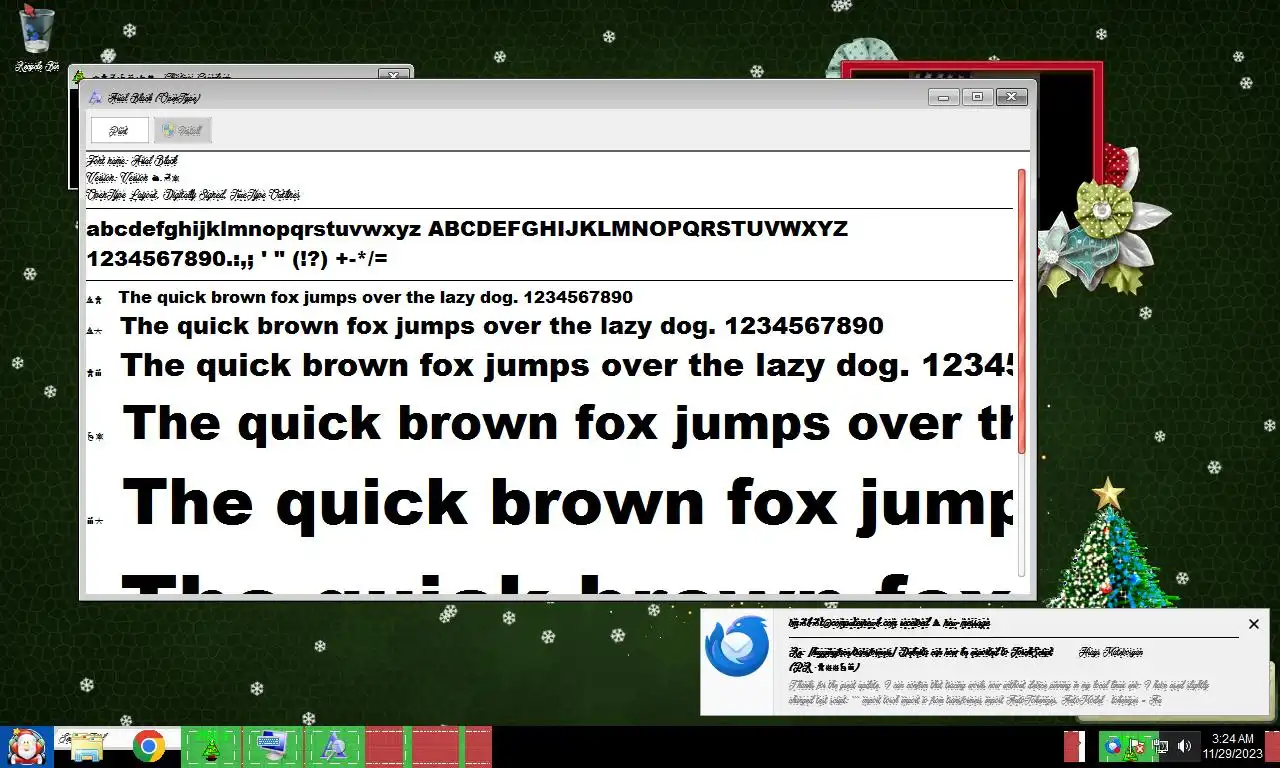Click the "abcdefghijklmnopqrstuvwxyz ABCDEFGHIJKLMNOPQRSTUVWXYZ" sample line

(467, 229)
